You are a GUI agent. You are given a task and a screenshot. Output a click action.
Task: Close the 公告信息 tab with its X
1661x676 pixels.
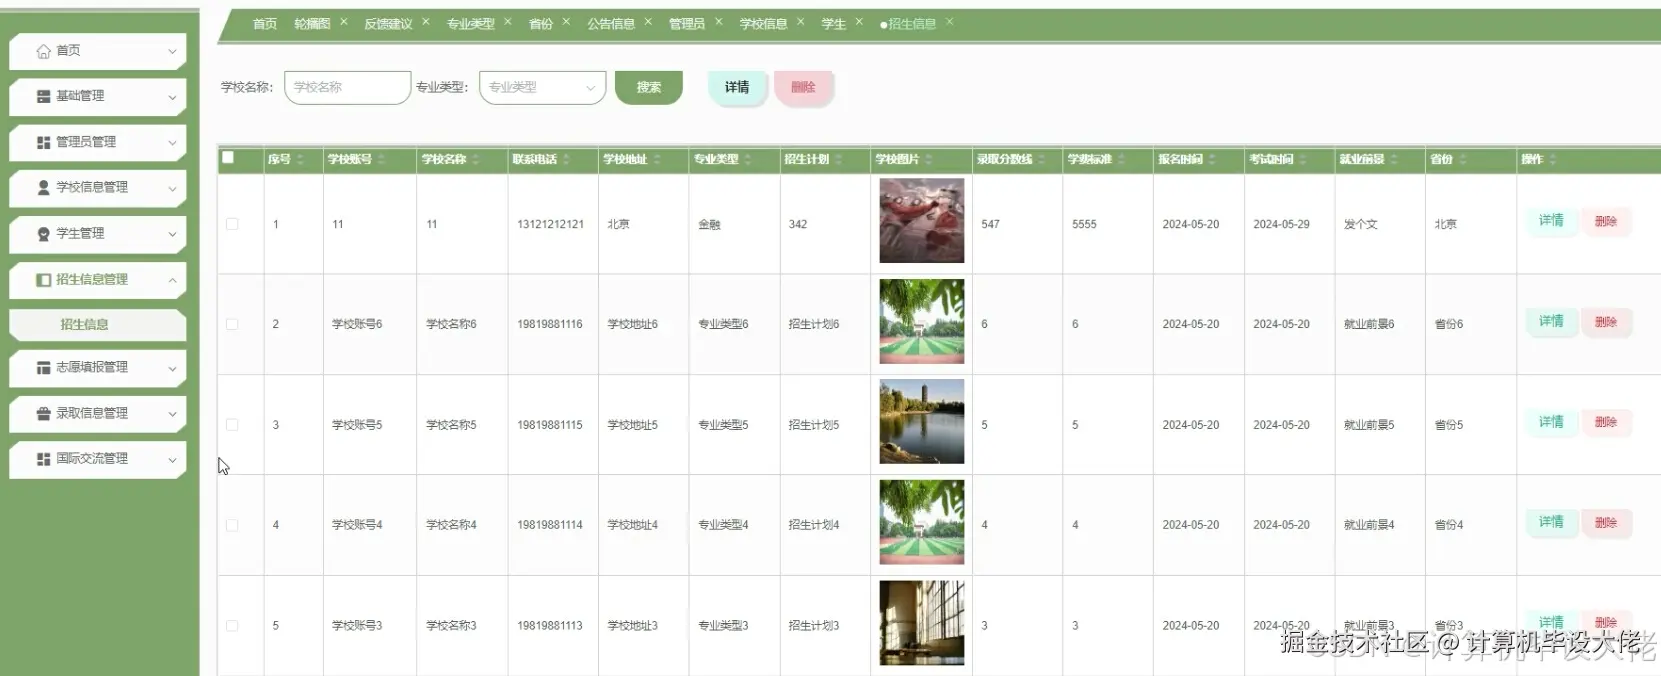coord(648,22)
